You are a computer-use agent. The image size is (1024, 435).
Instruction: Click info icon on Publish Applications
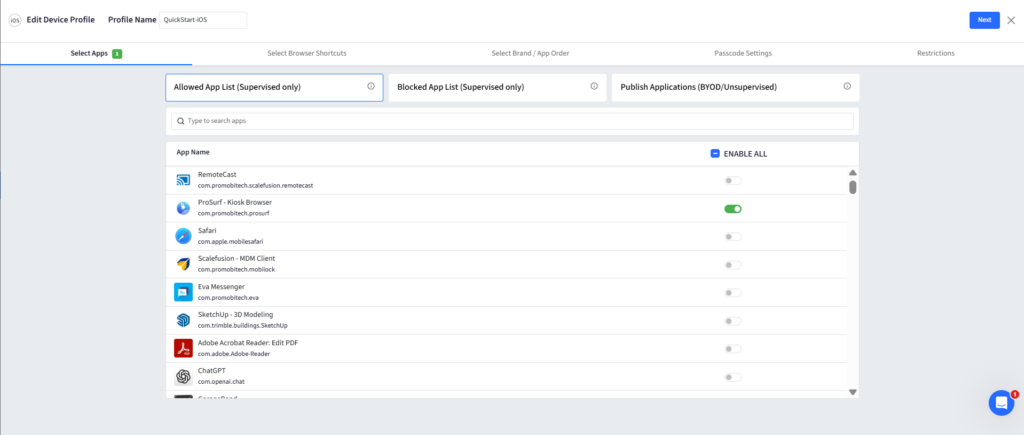pyautogui.click(x=847, y=86)
